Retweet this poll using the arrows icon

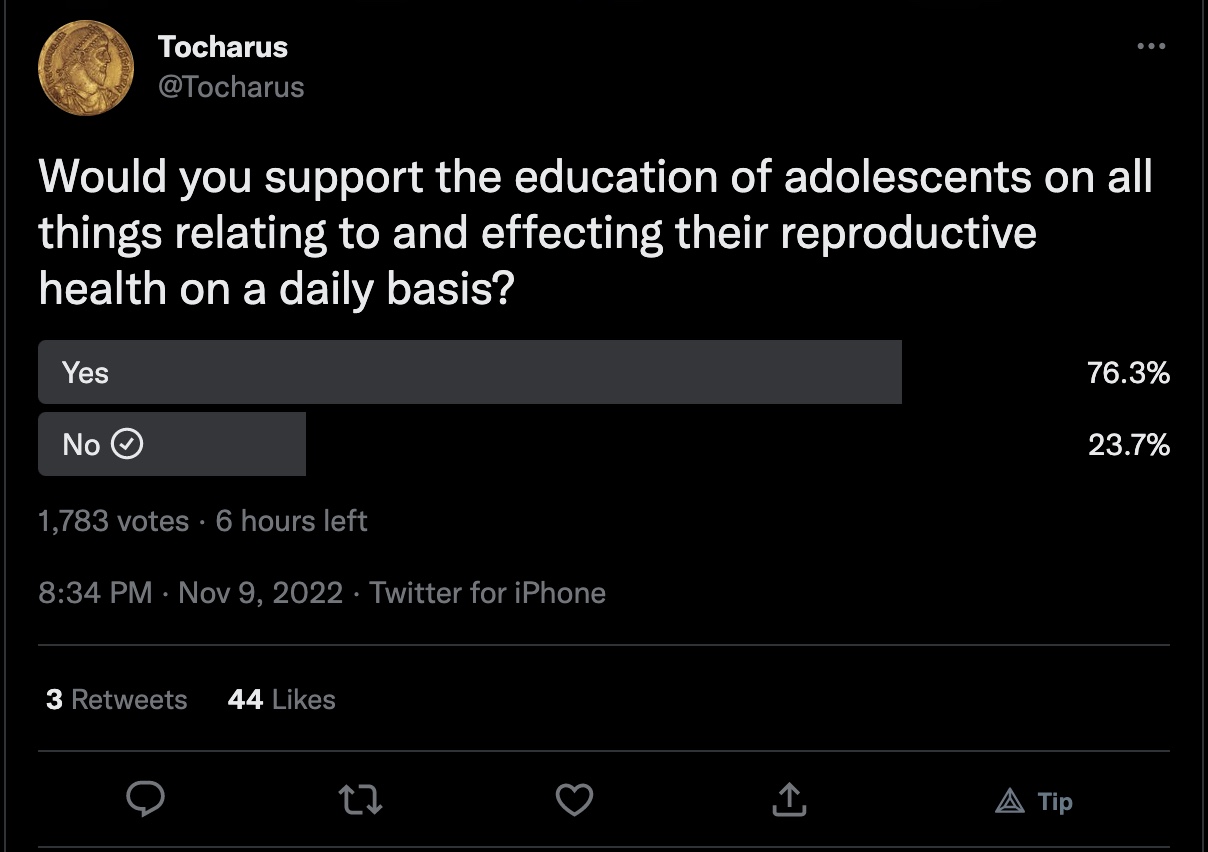pos(360,799)
